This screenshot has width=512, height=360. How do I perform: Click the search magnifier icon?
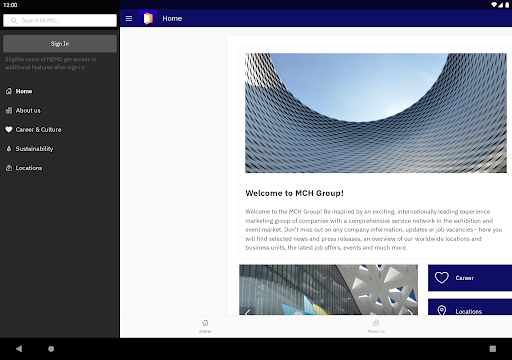click(x=14, y=21)
